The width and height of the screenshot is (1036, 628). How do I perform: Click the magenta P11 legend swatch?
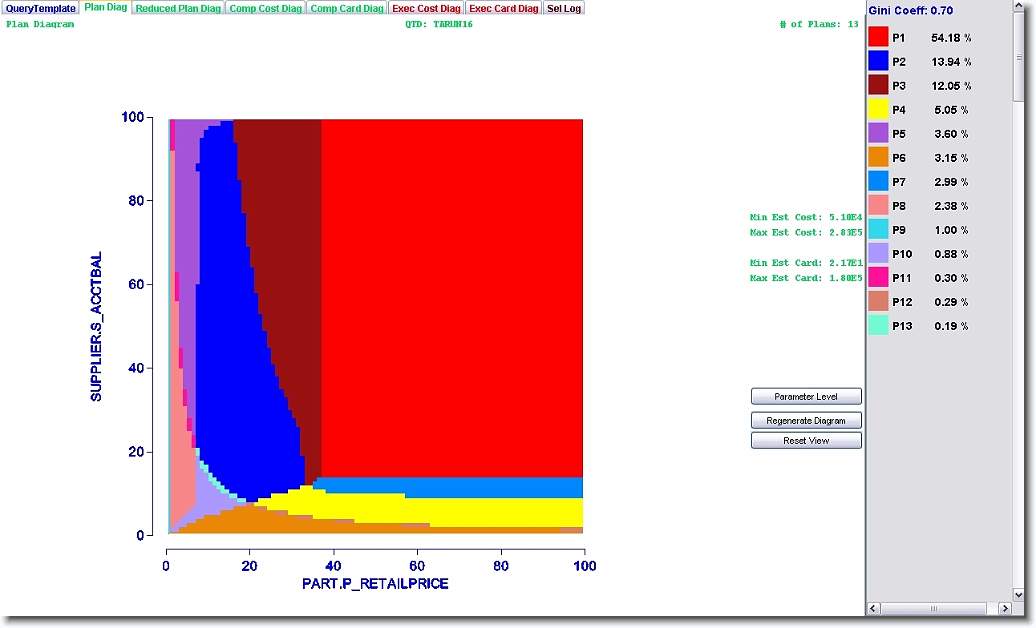tap(878, 277)
